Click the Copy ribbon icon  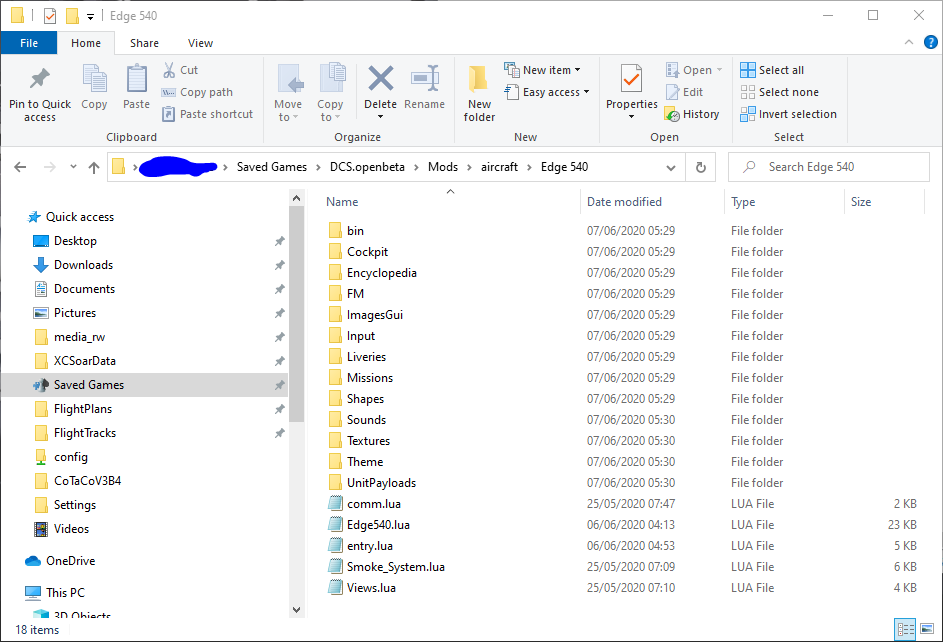point(94,79)
